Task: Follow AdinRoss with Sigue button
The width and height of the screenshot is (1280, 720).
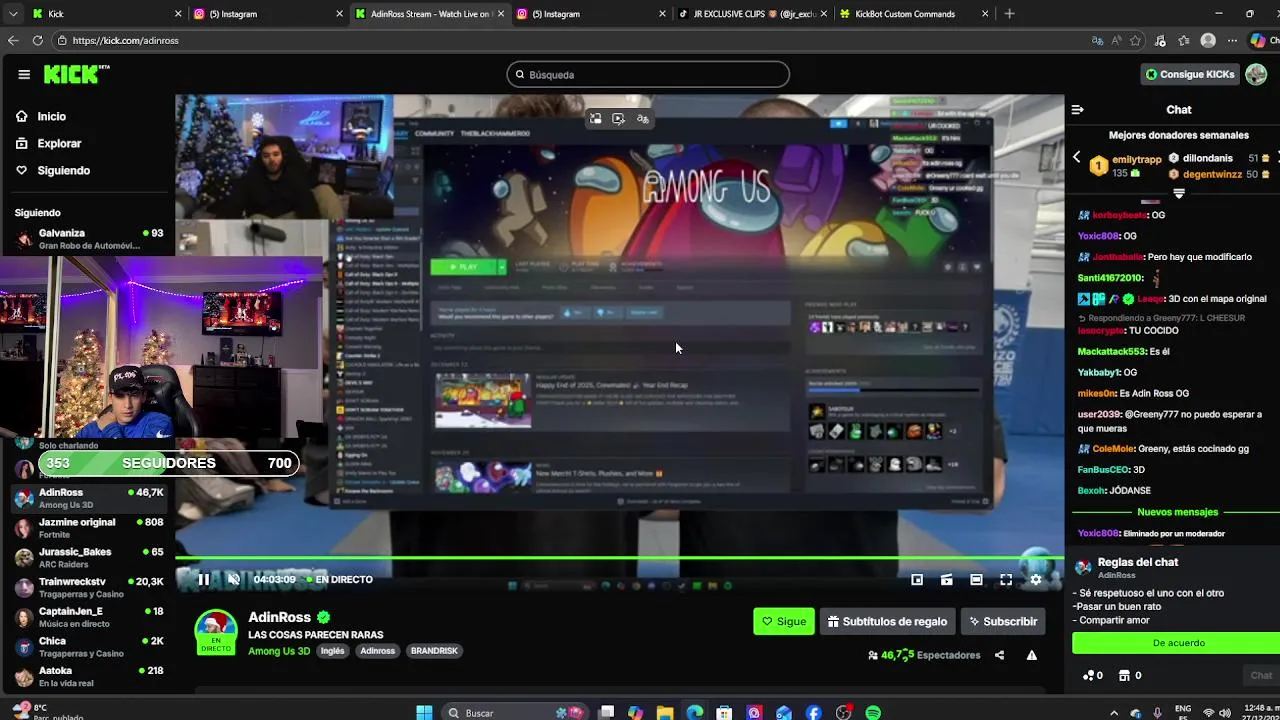Action: tap(784, 621)
